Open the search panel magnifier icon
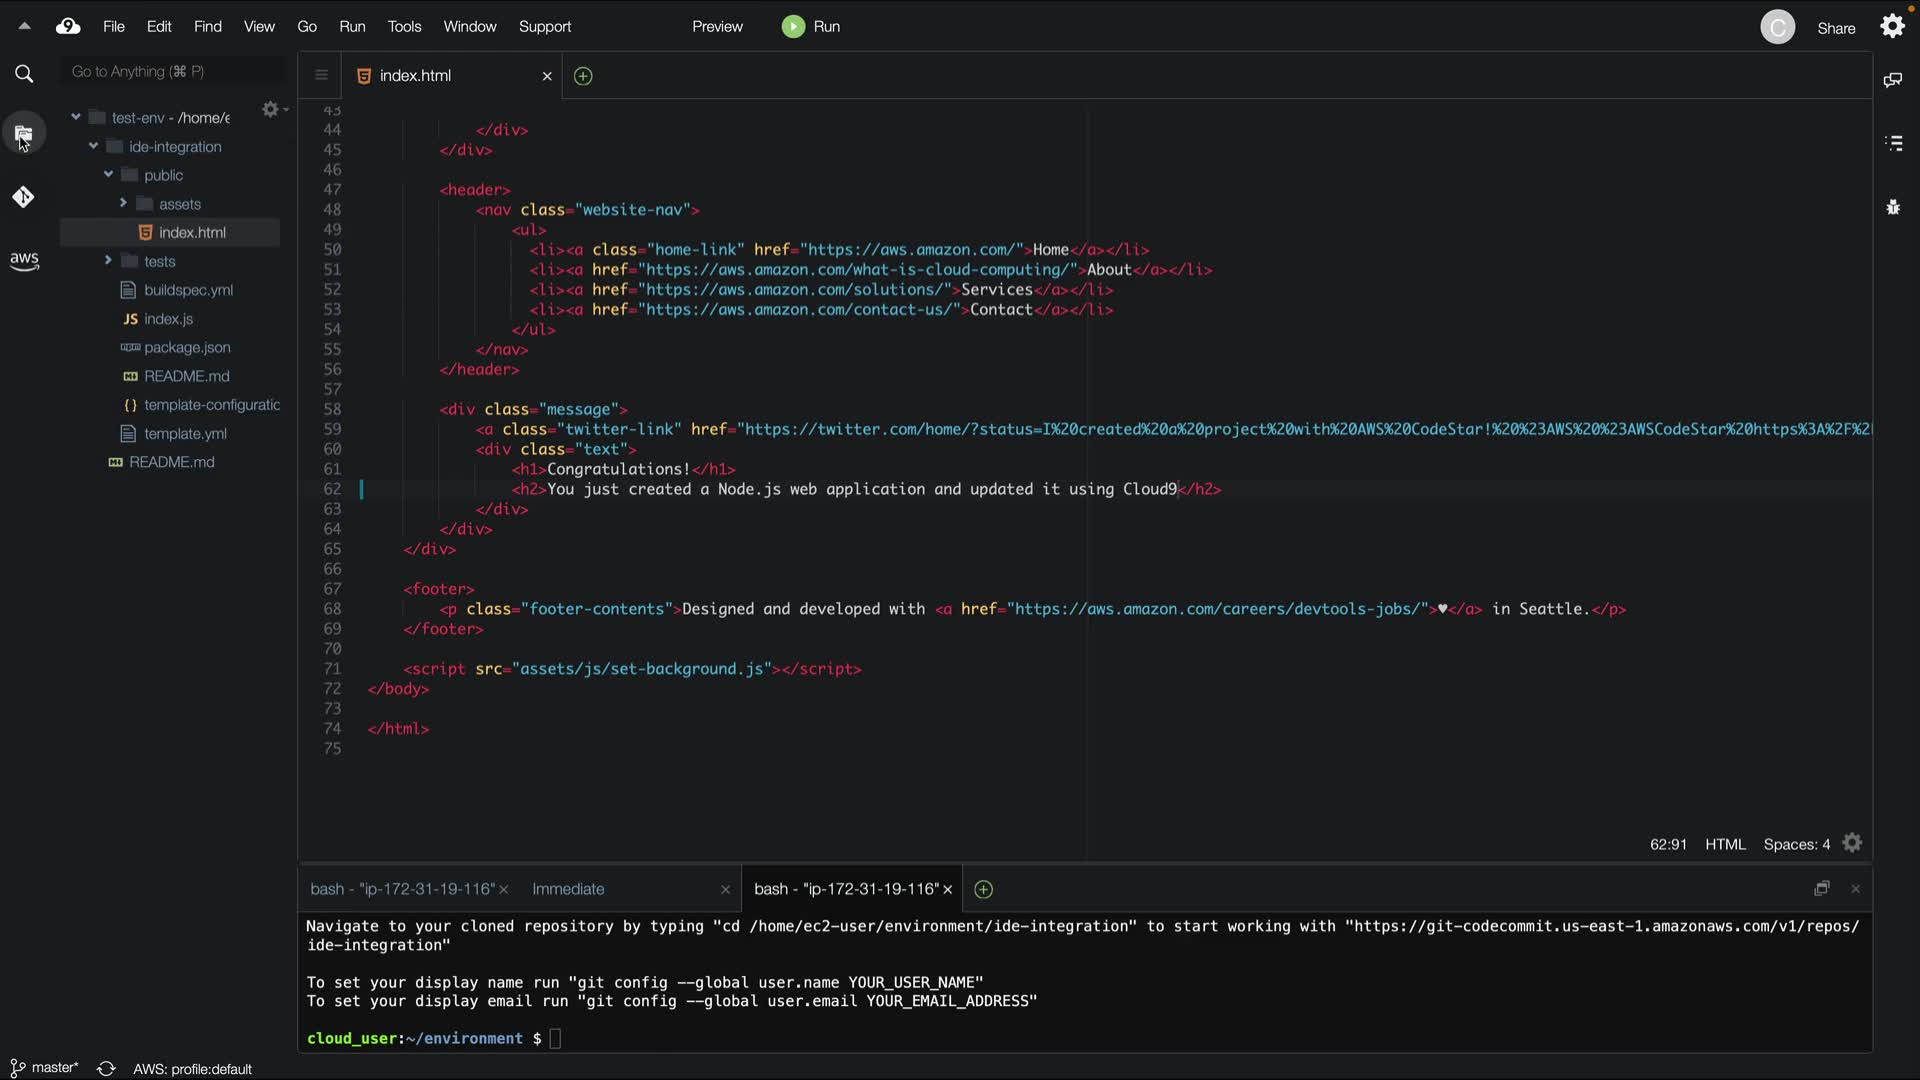 24,73
